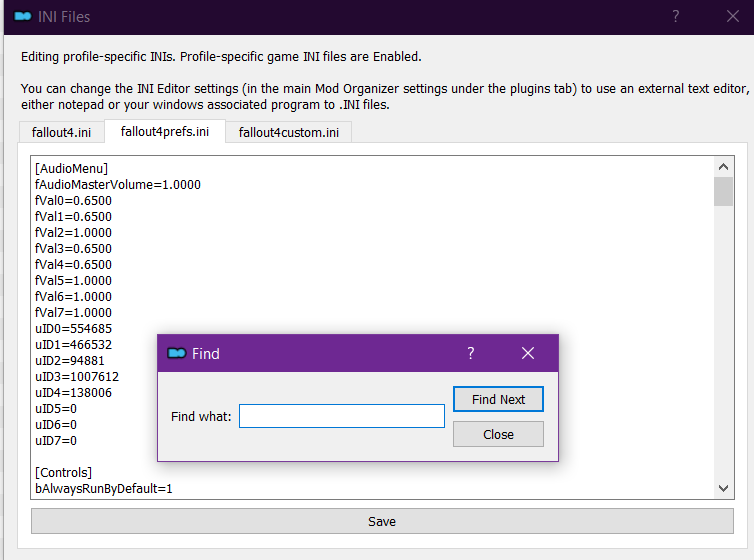Click the Find what: label
This screenshot has width=754, height=560.
[x=201, y=416]
